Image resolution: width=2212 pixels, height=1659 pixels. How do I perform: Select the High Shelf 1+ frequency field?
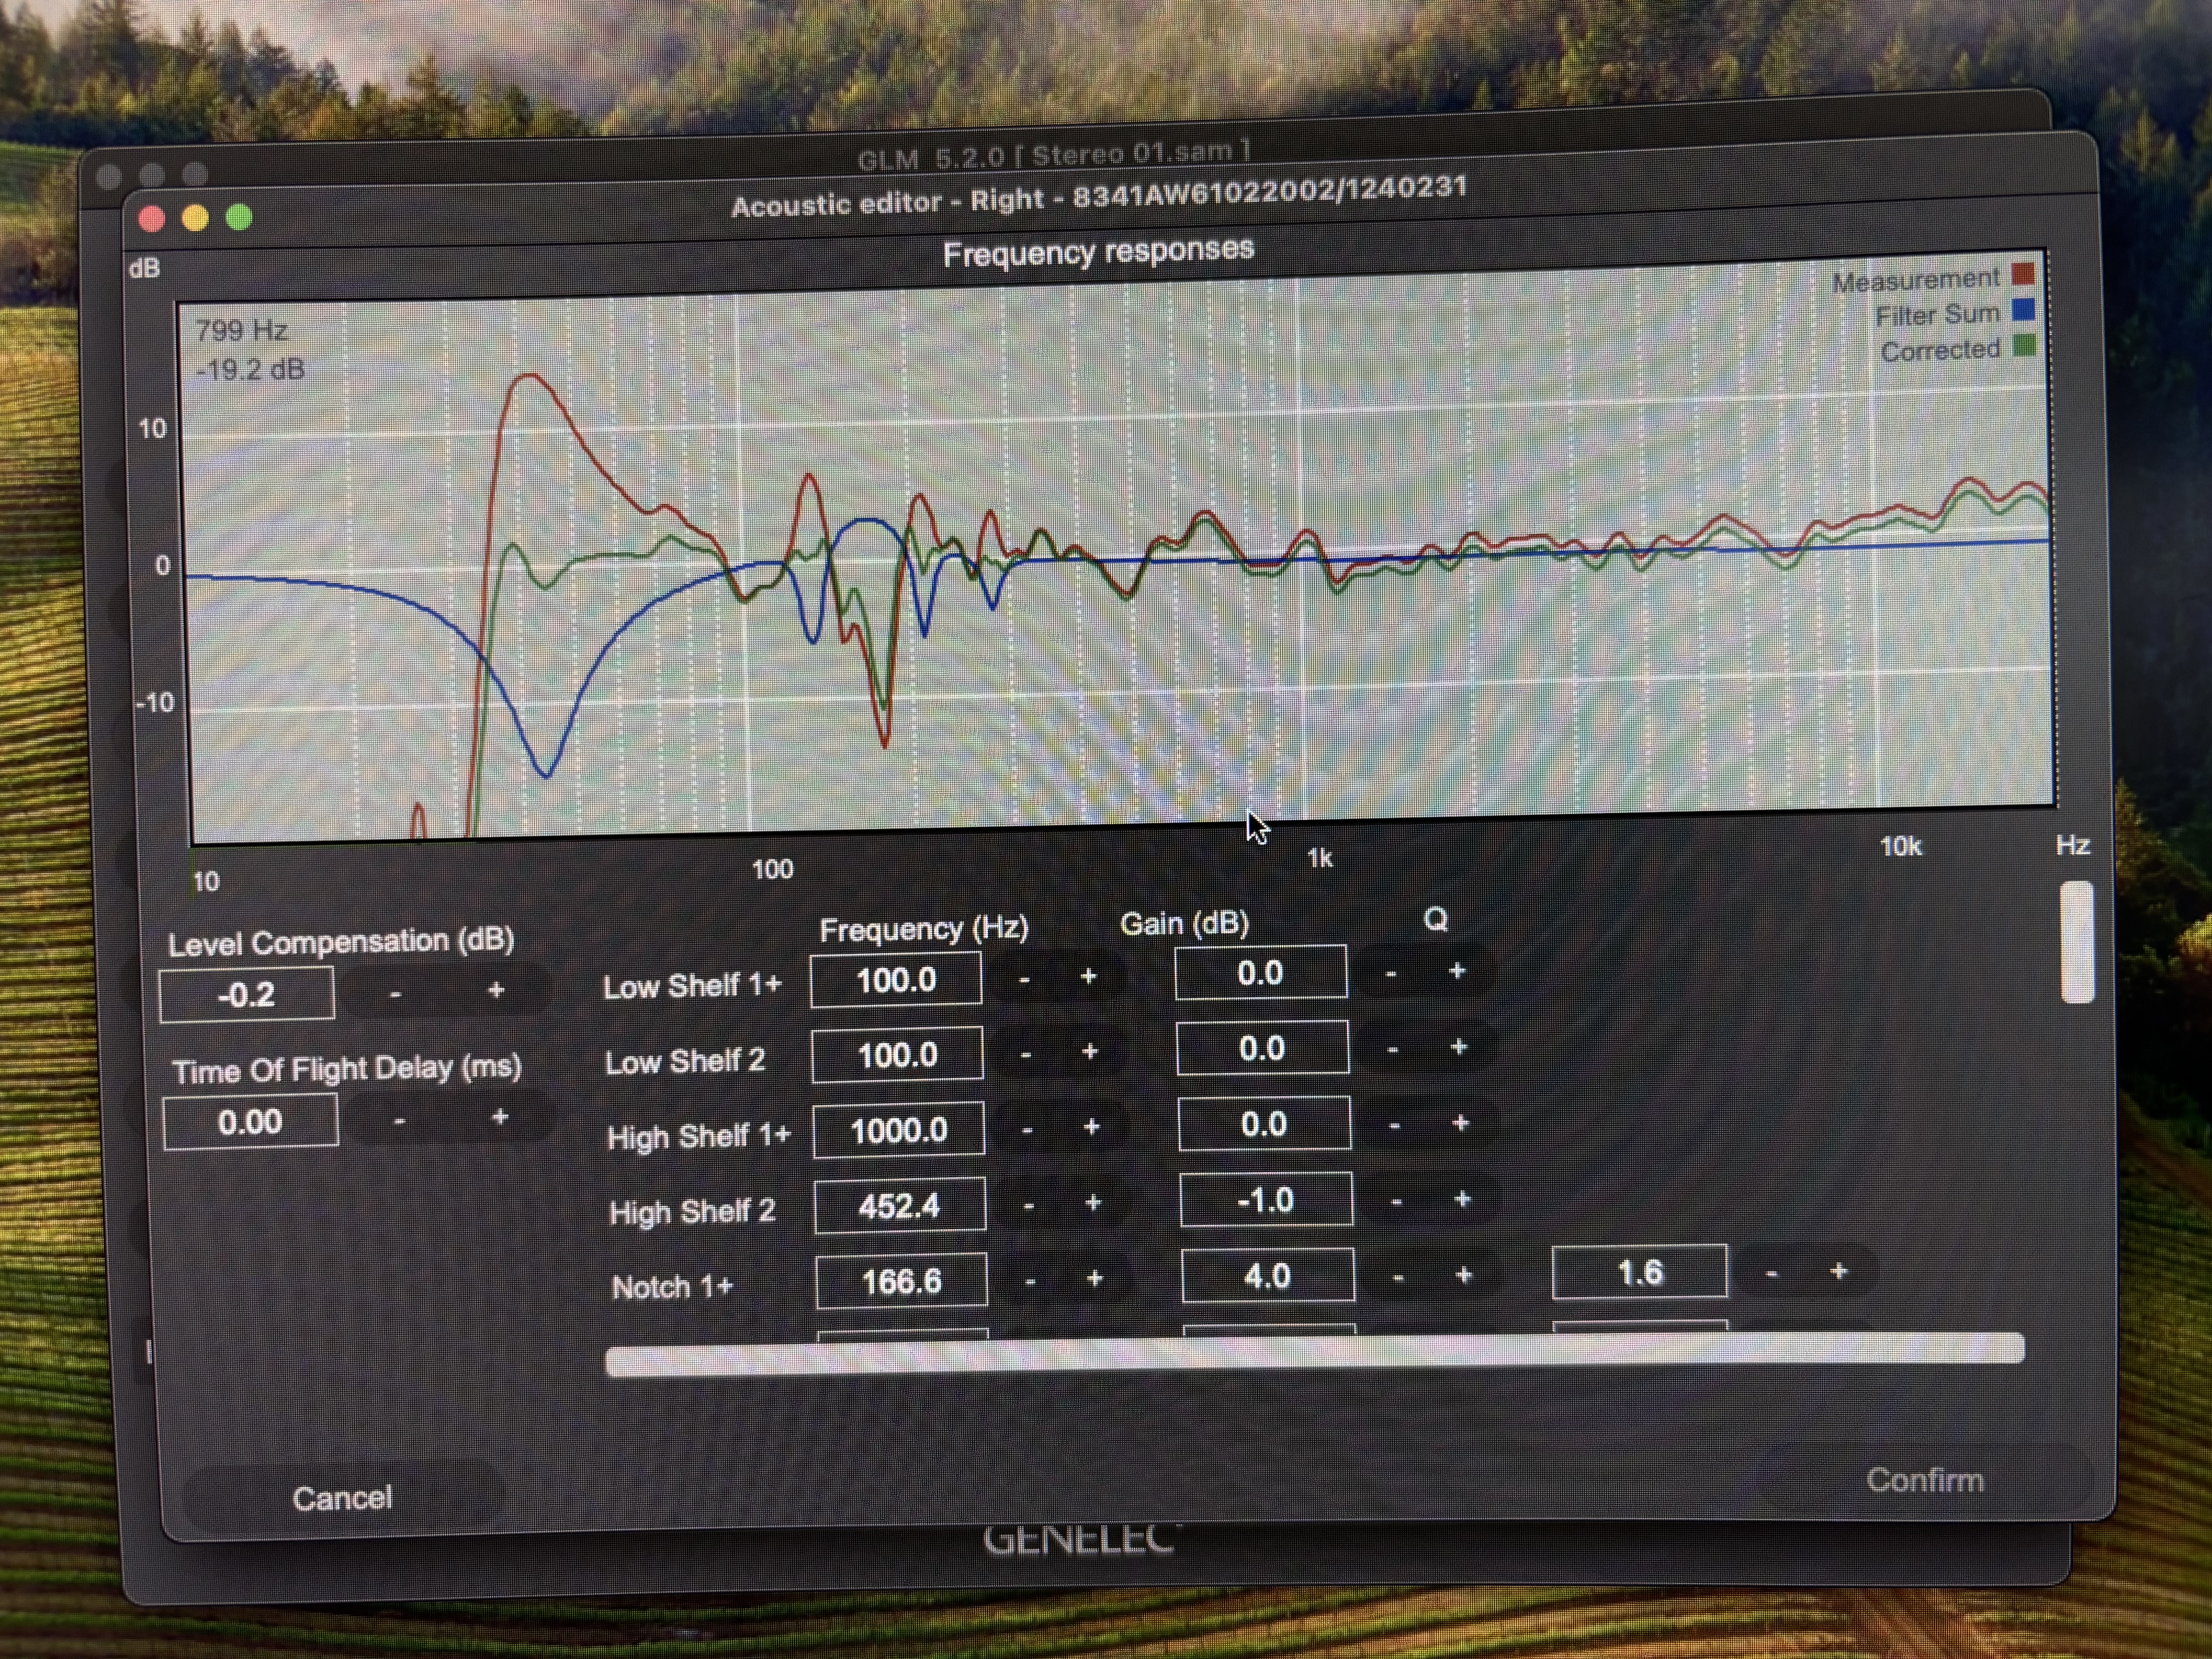[x=899, y=1130]
